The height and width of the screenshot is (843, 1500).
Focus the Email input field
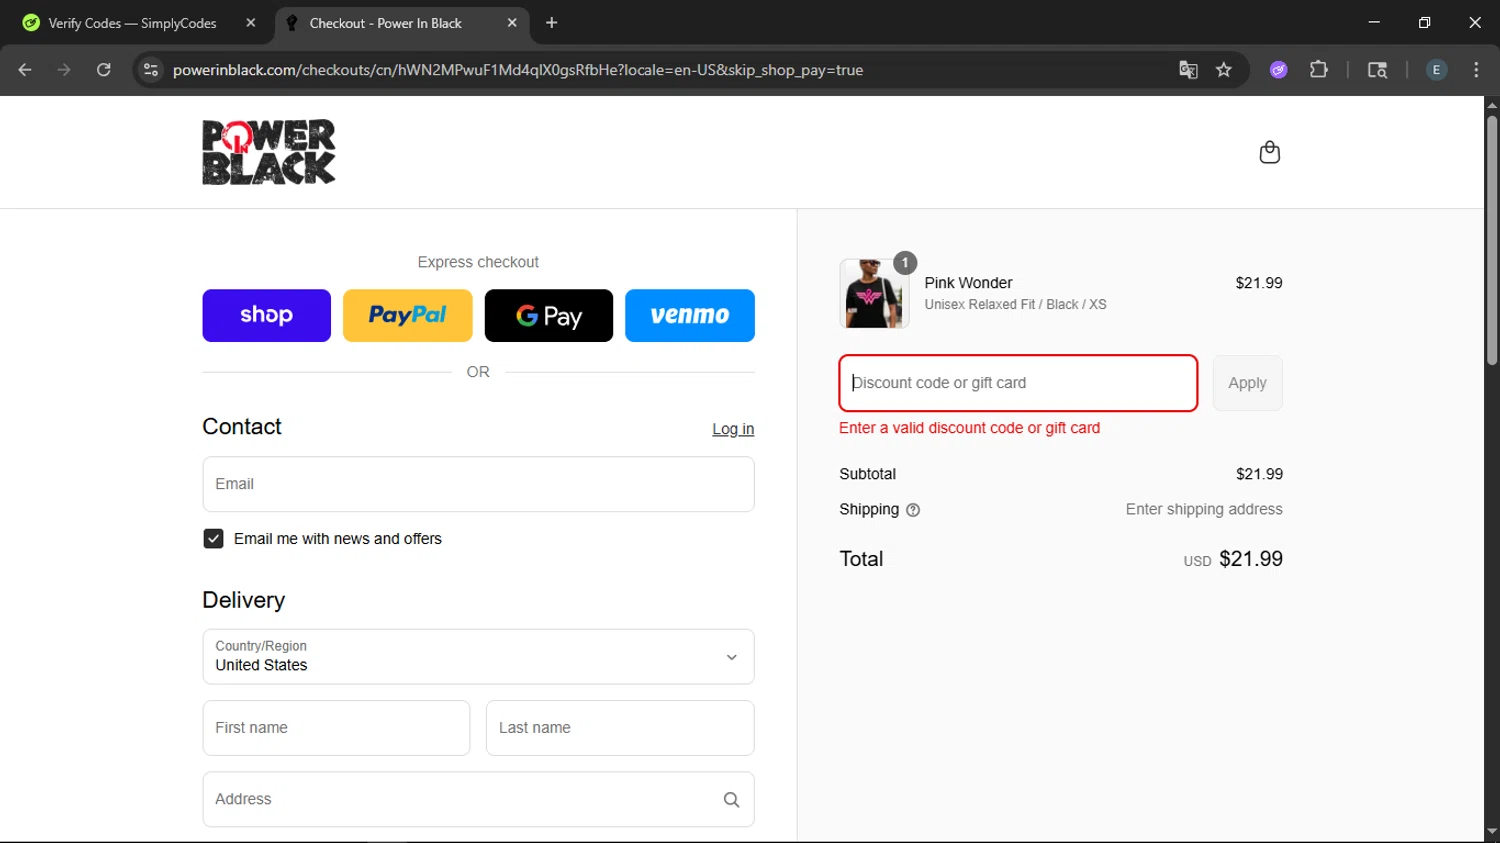click(x=478, y=485)
